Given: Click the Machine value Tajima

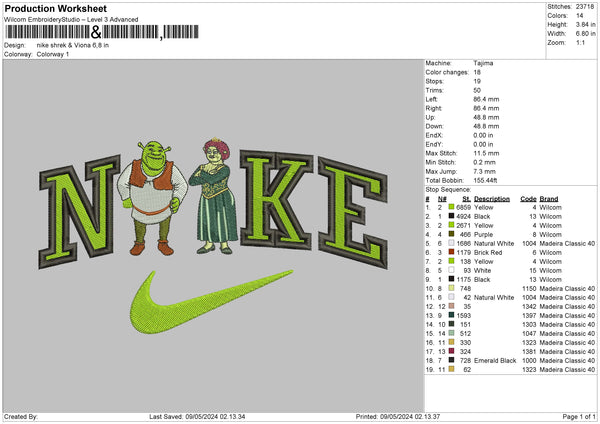Looking at the screenshot, I should coord(483,63).
